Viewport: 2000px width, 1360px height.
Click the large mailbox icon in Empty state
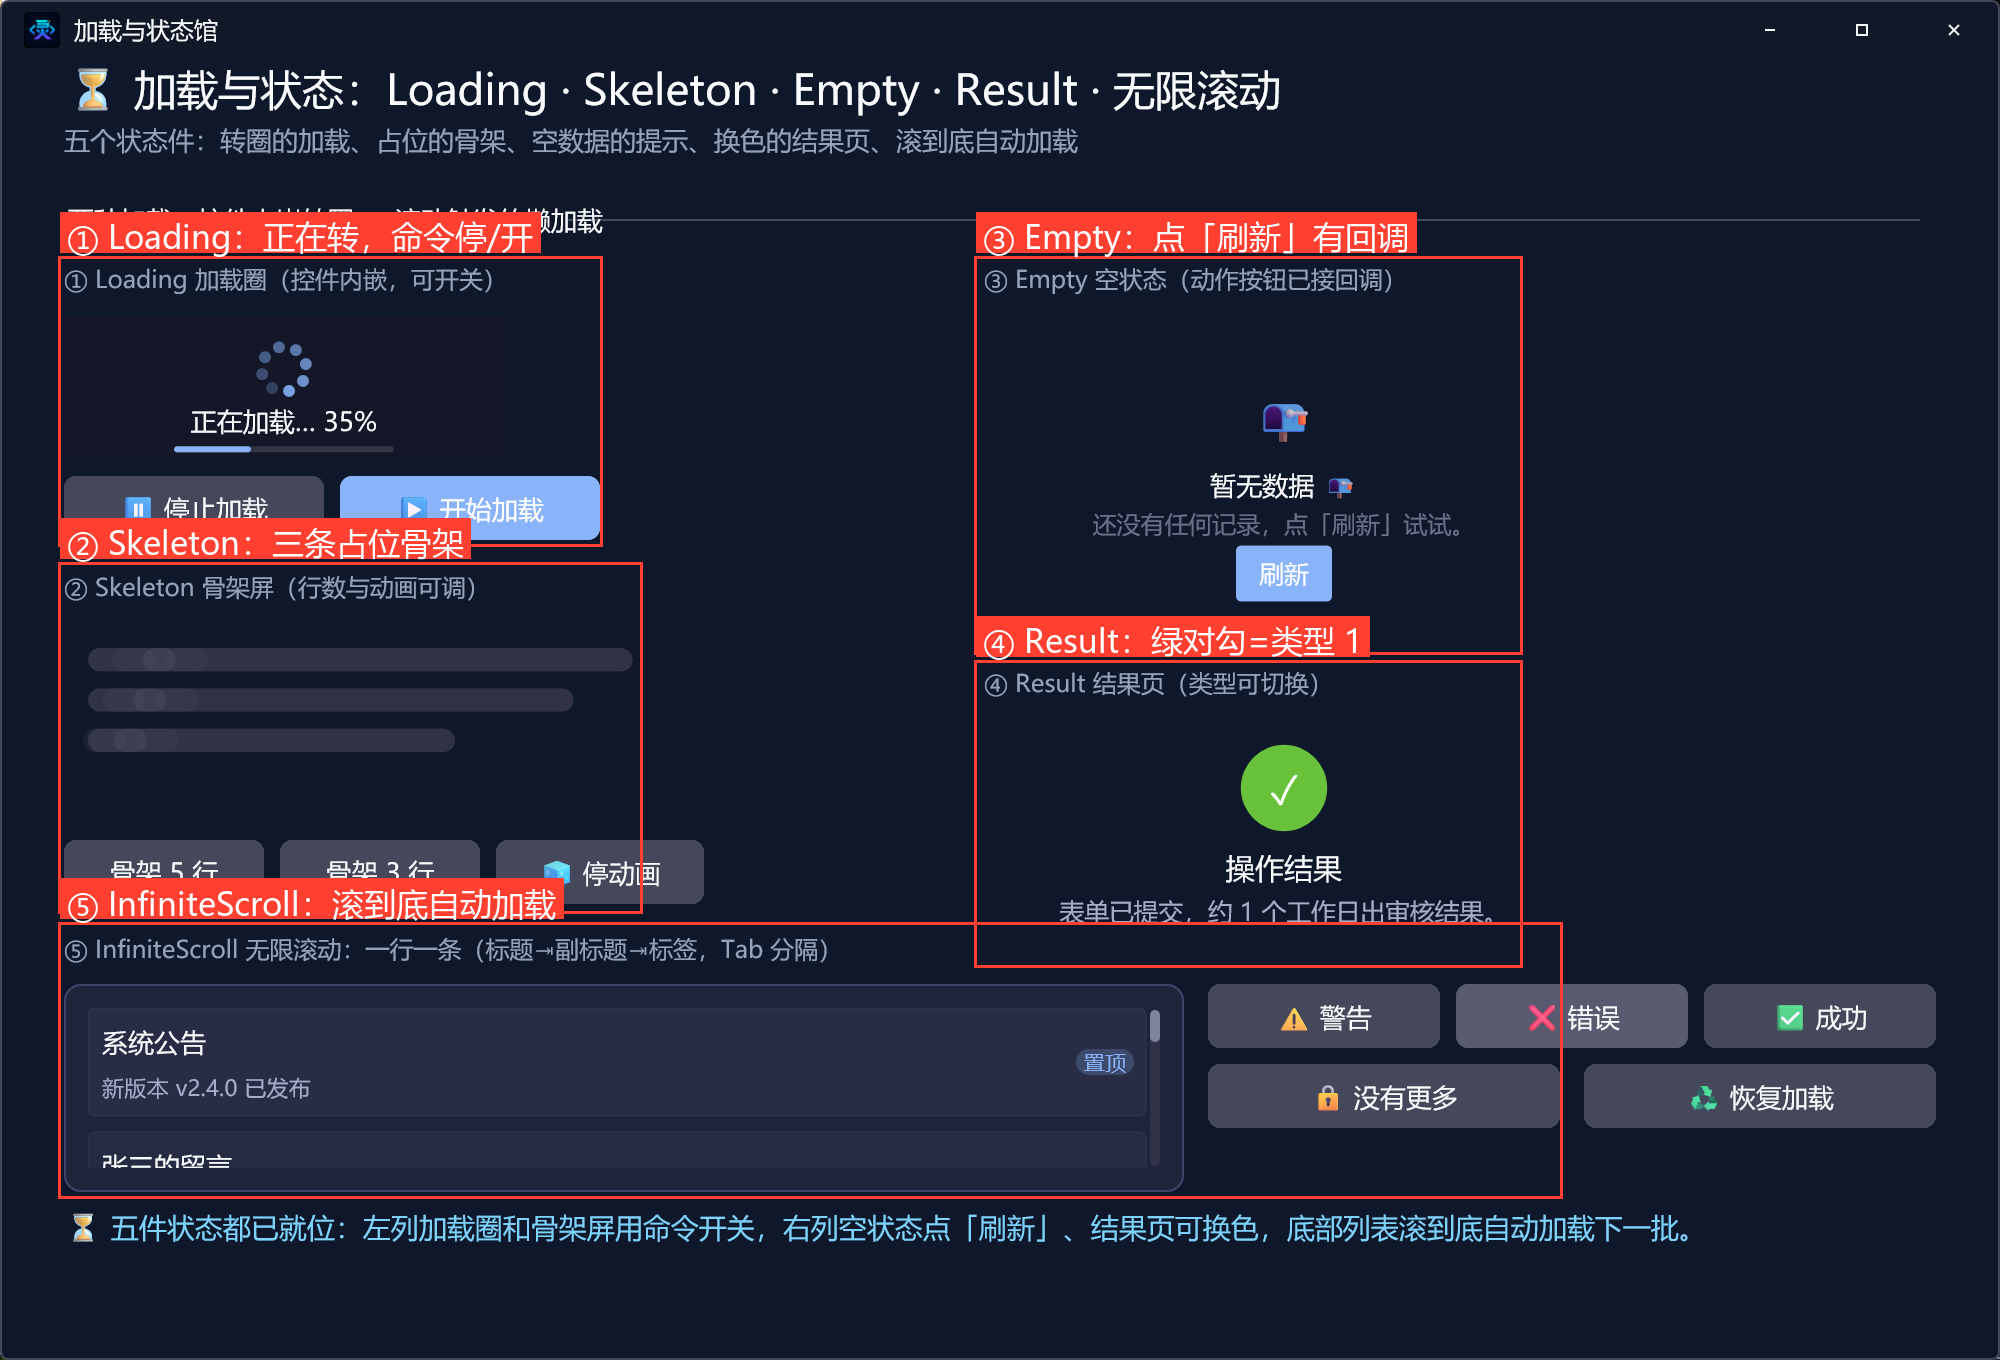point(1284,420)
